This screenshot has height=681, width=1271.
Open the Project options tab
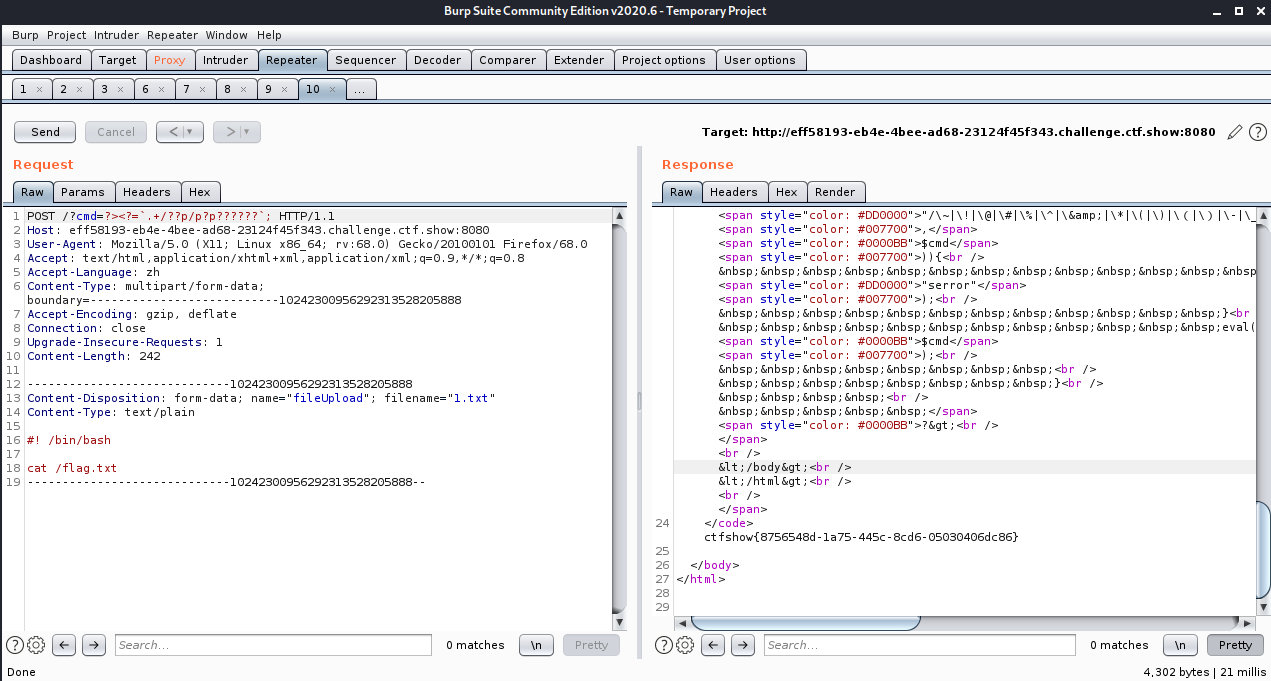[x=664, y=60]
